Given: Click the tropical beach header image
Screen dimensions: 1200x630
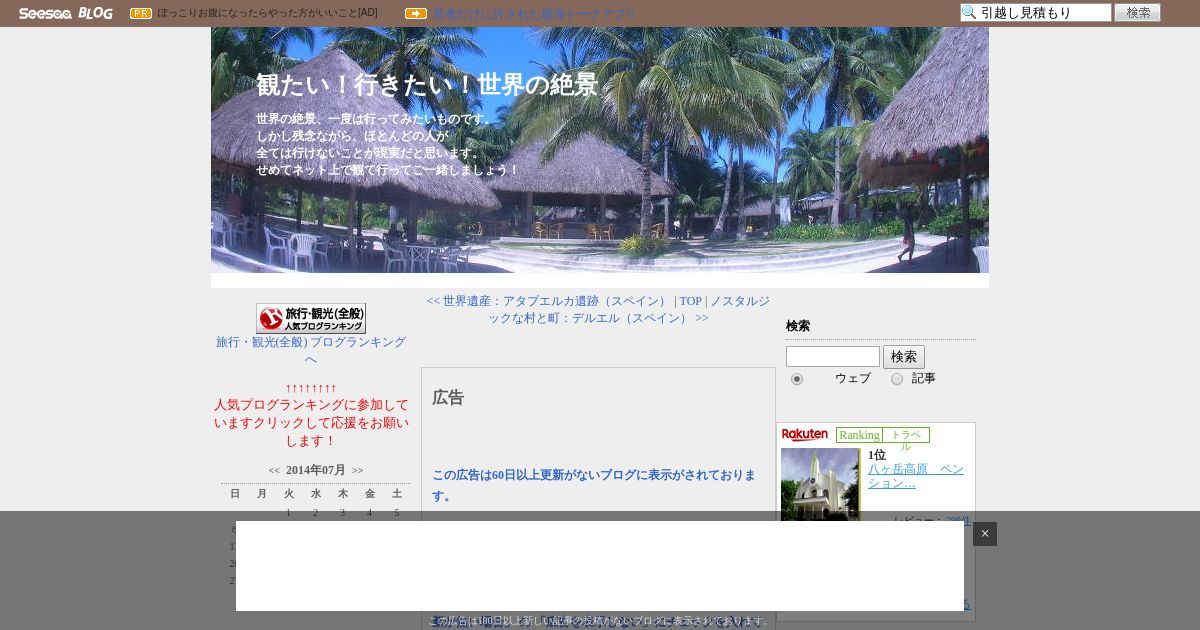Looking at the screenshot, I should click(x=600, y=150).
